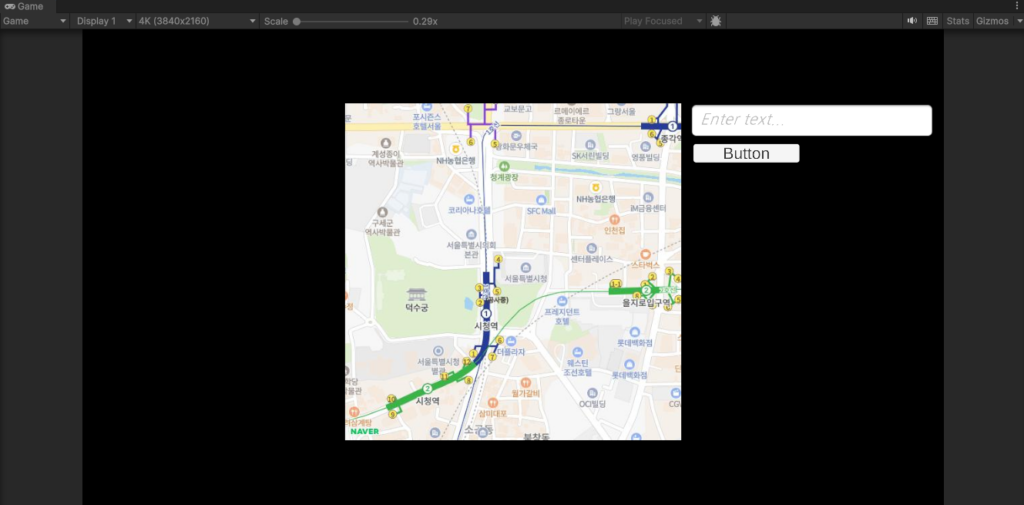Click the 덕수궁 map label
This screenshot has width=1024, height=505.
417,308
